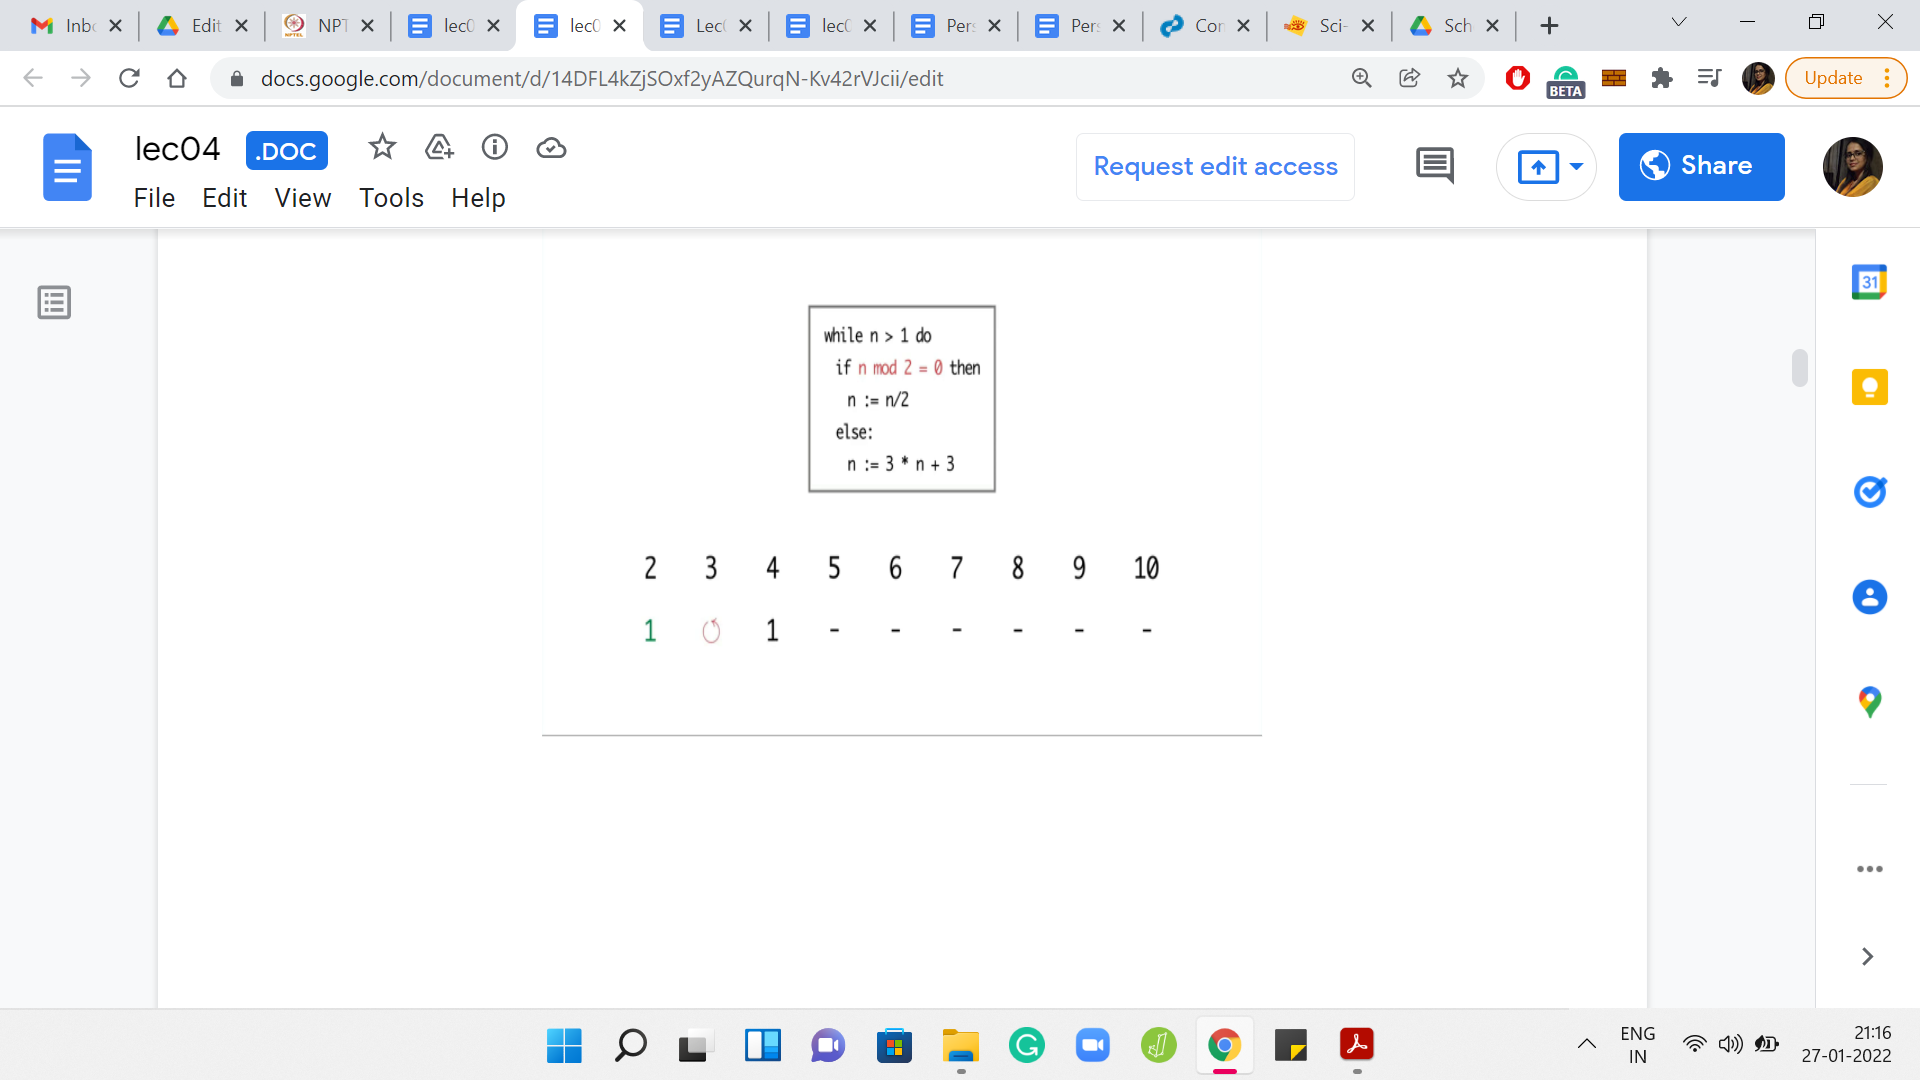Bookmark this page with star icon
The width and height of the screenshot is (1920, 1080).
click(x=1458, y=78)
